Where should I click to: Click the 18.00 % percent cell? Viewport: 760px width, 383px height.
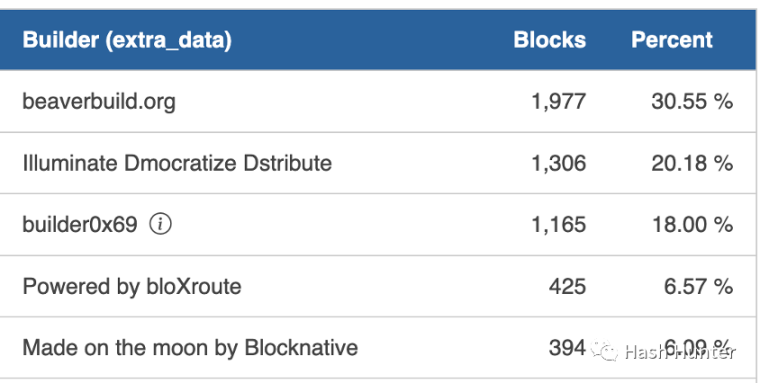click(x=692, y=224)
